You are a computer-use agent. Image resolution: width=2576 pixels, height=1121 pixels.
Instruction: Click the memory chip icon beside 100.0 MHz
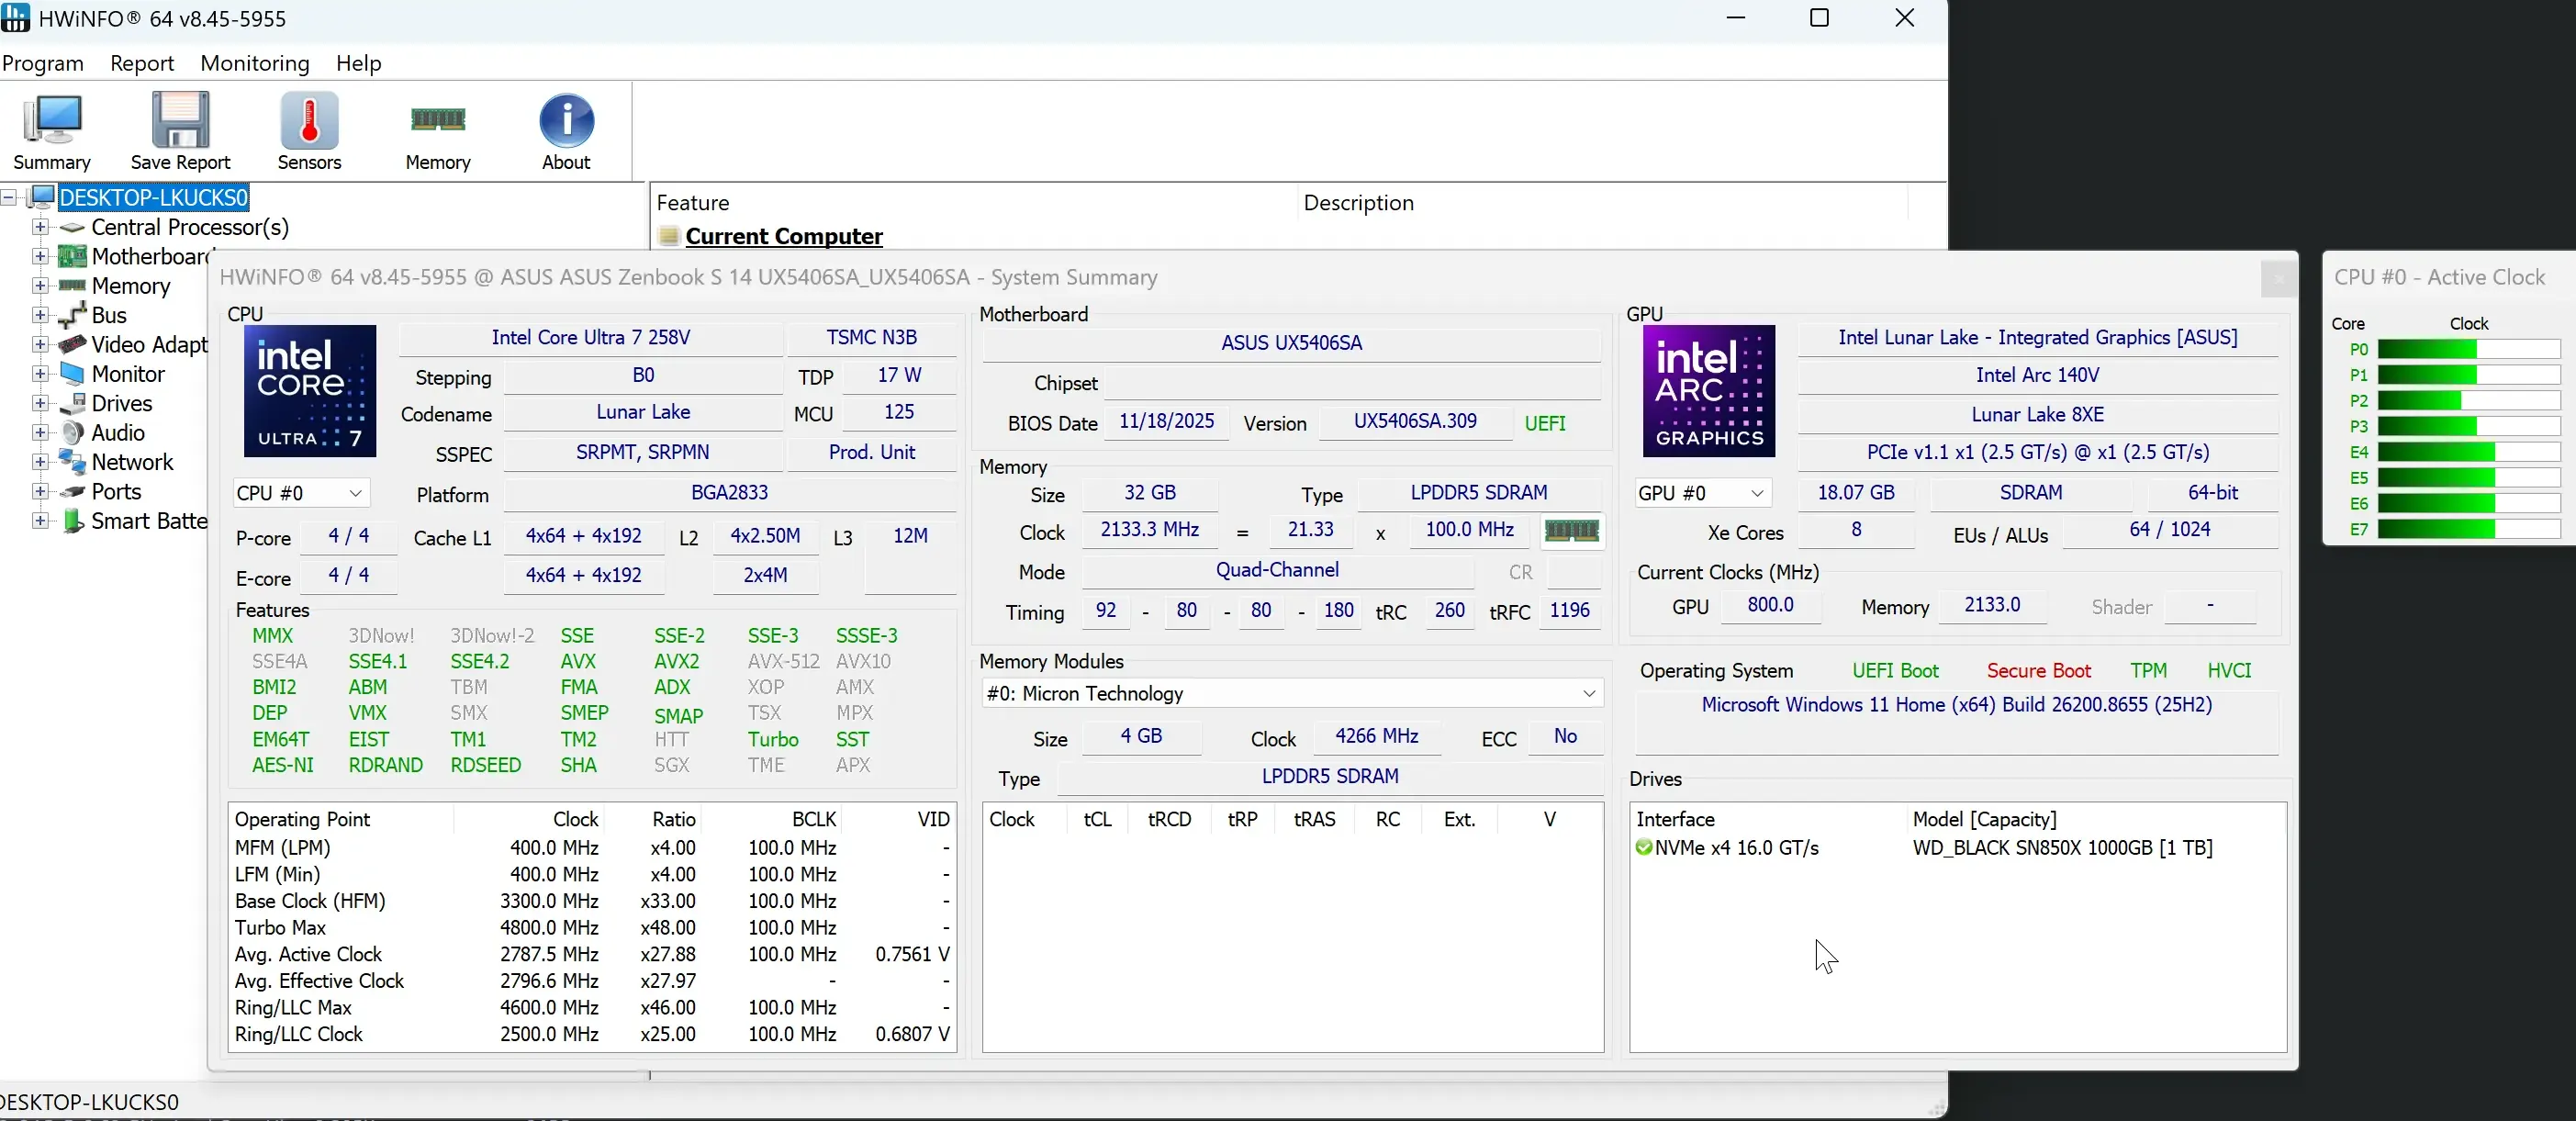point(1571,530)
